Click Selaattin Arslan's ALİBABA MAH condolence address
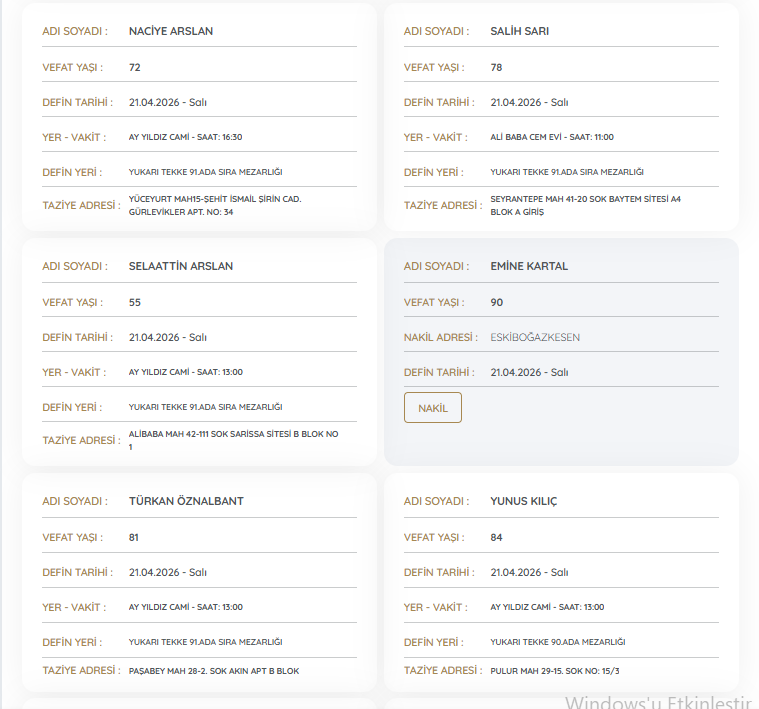The width and height of the screenshot is (759, 709). 233,440
